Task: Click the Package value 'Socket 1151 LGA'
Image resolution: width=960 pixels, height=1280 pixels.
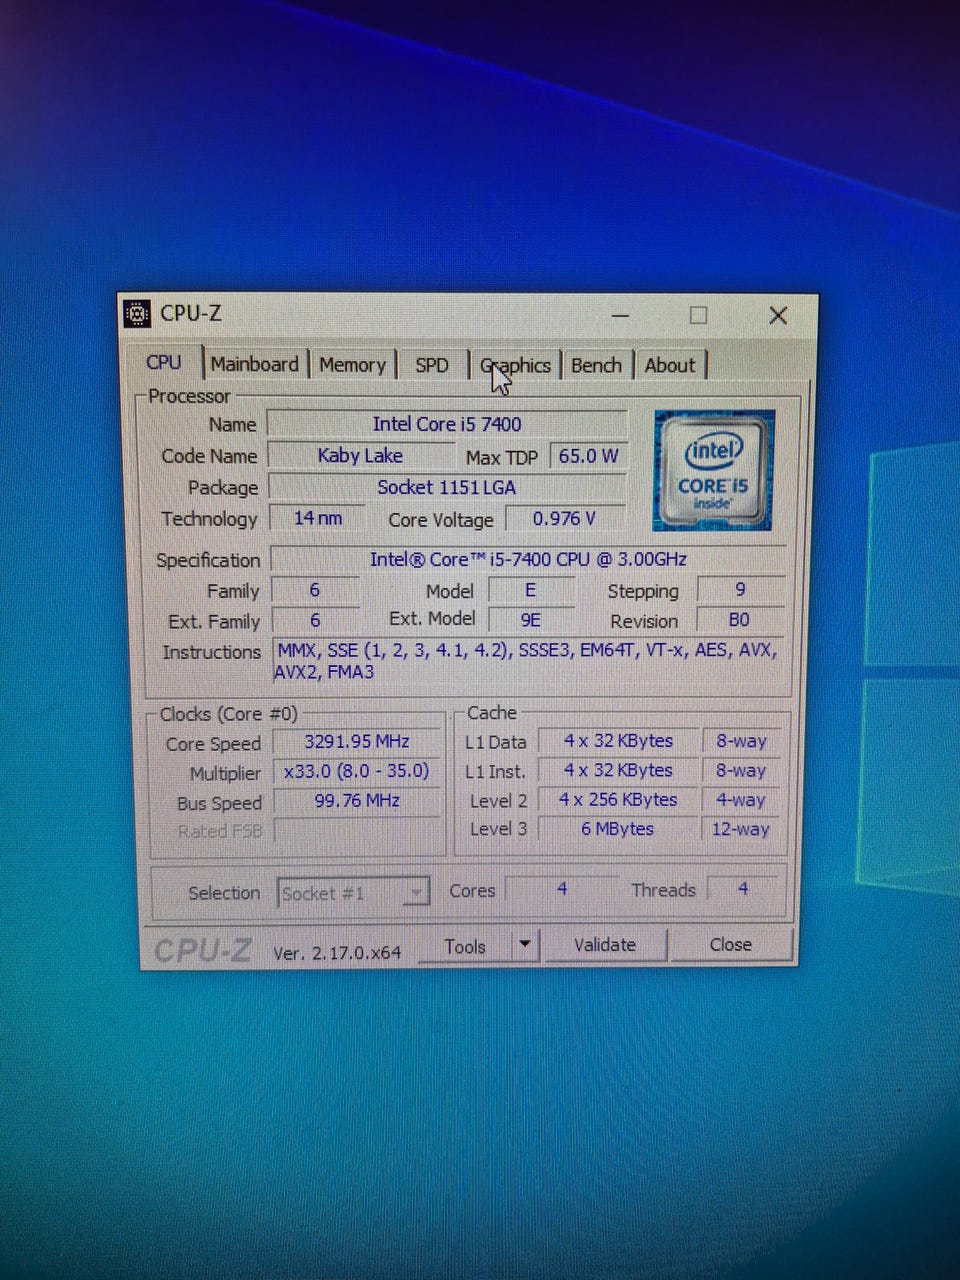Action: (x=447, y=487)
